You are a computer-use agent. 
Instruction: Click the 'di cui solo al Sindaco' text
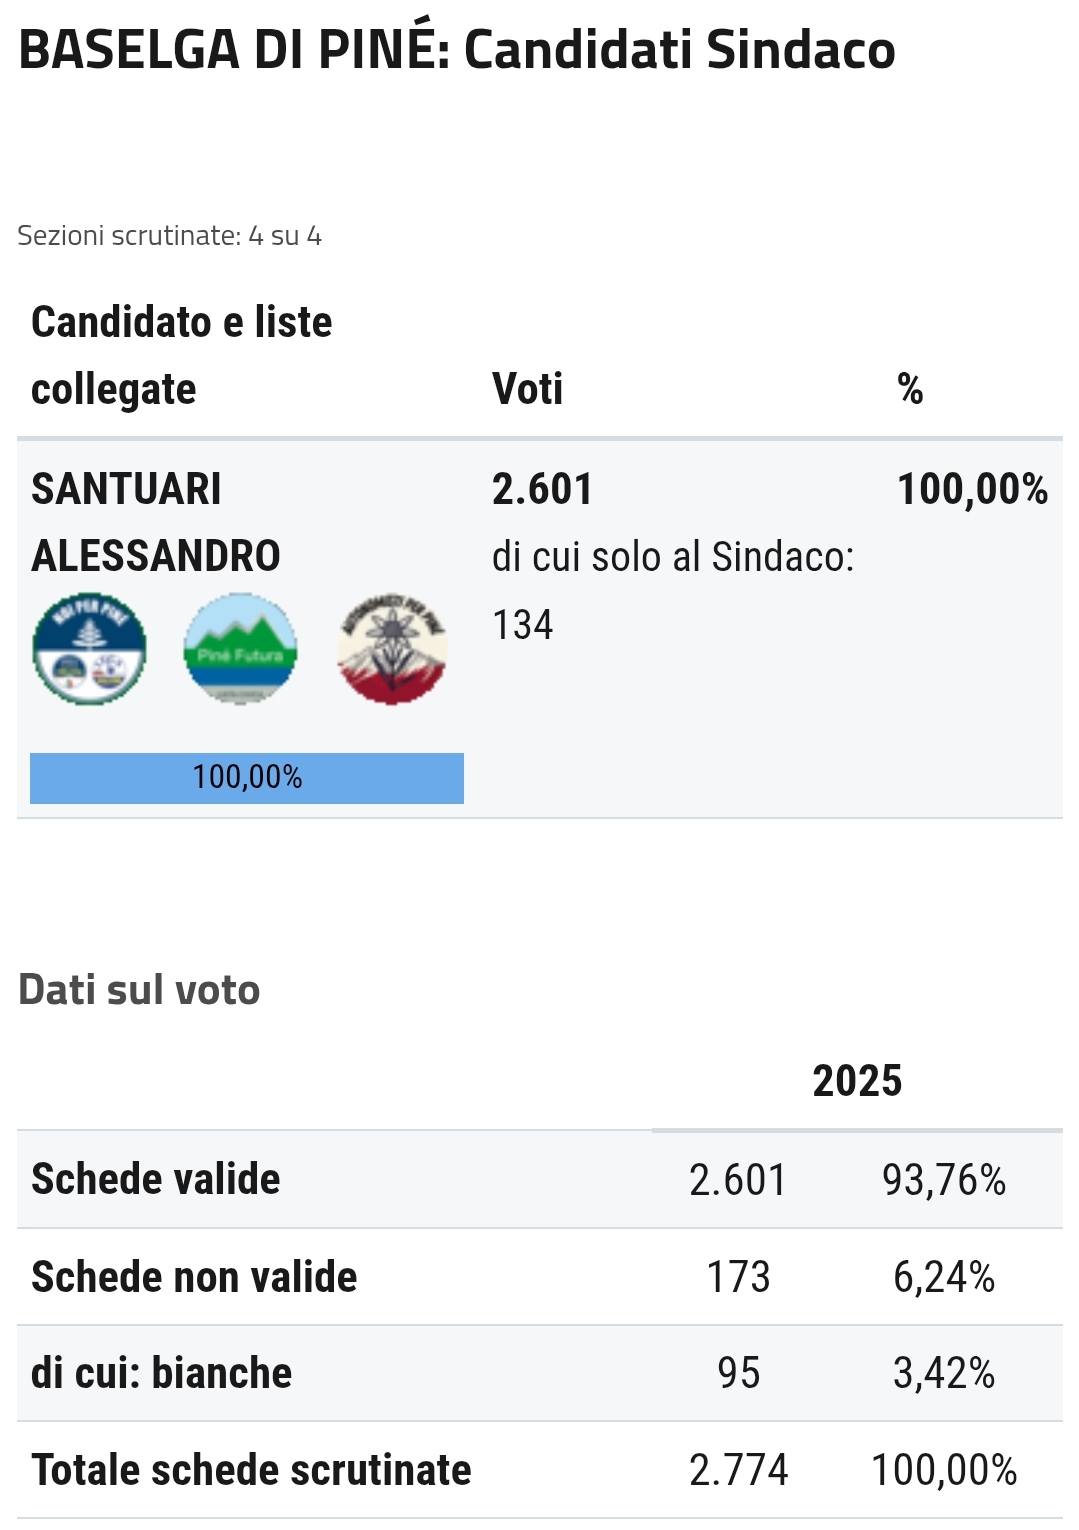pyautogui.click(x=673, y=557)
